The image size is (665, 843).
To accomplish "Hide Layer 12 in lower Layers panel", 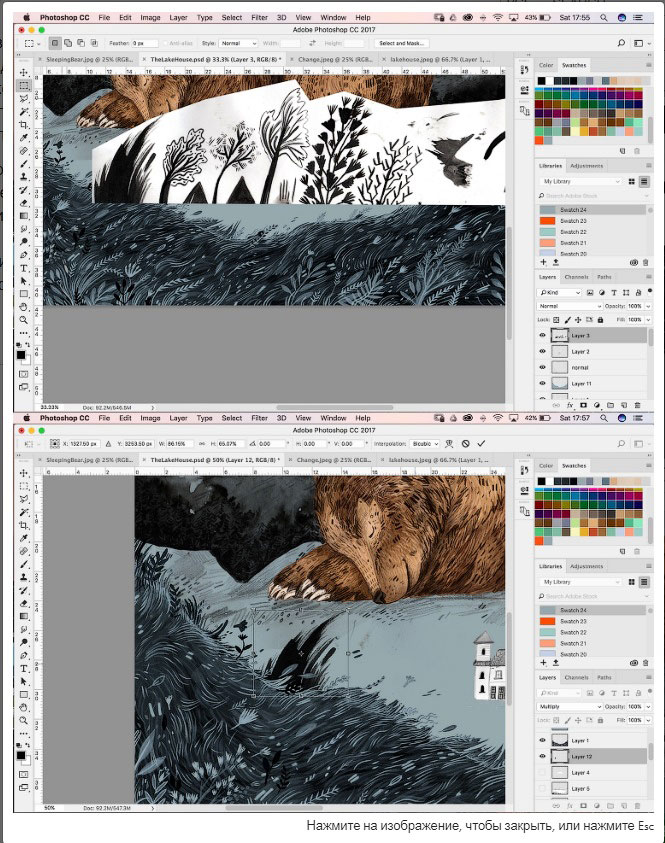I will click(542, 756).
